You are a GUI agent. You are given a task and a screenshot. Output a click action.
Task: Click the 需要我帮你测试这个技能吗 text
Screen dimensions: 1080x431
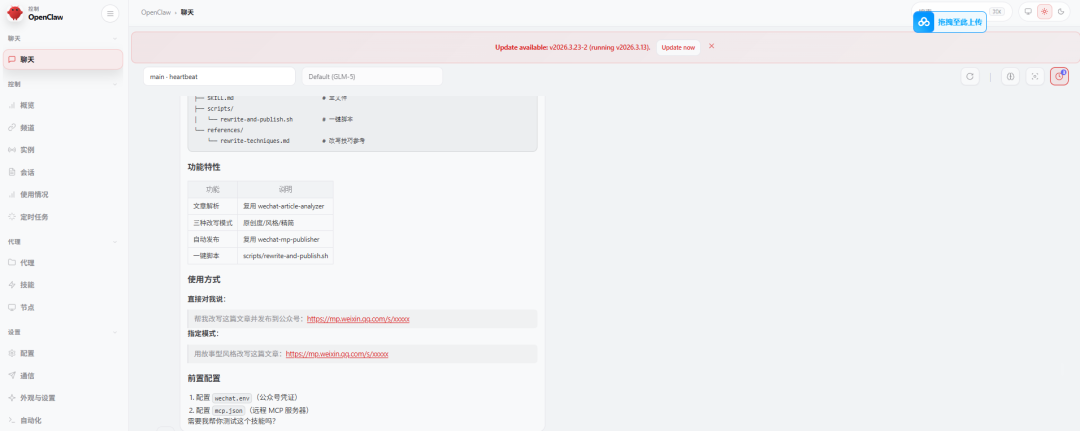(231, 421)
